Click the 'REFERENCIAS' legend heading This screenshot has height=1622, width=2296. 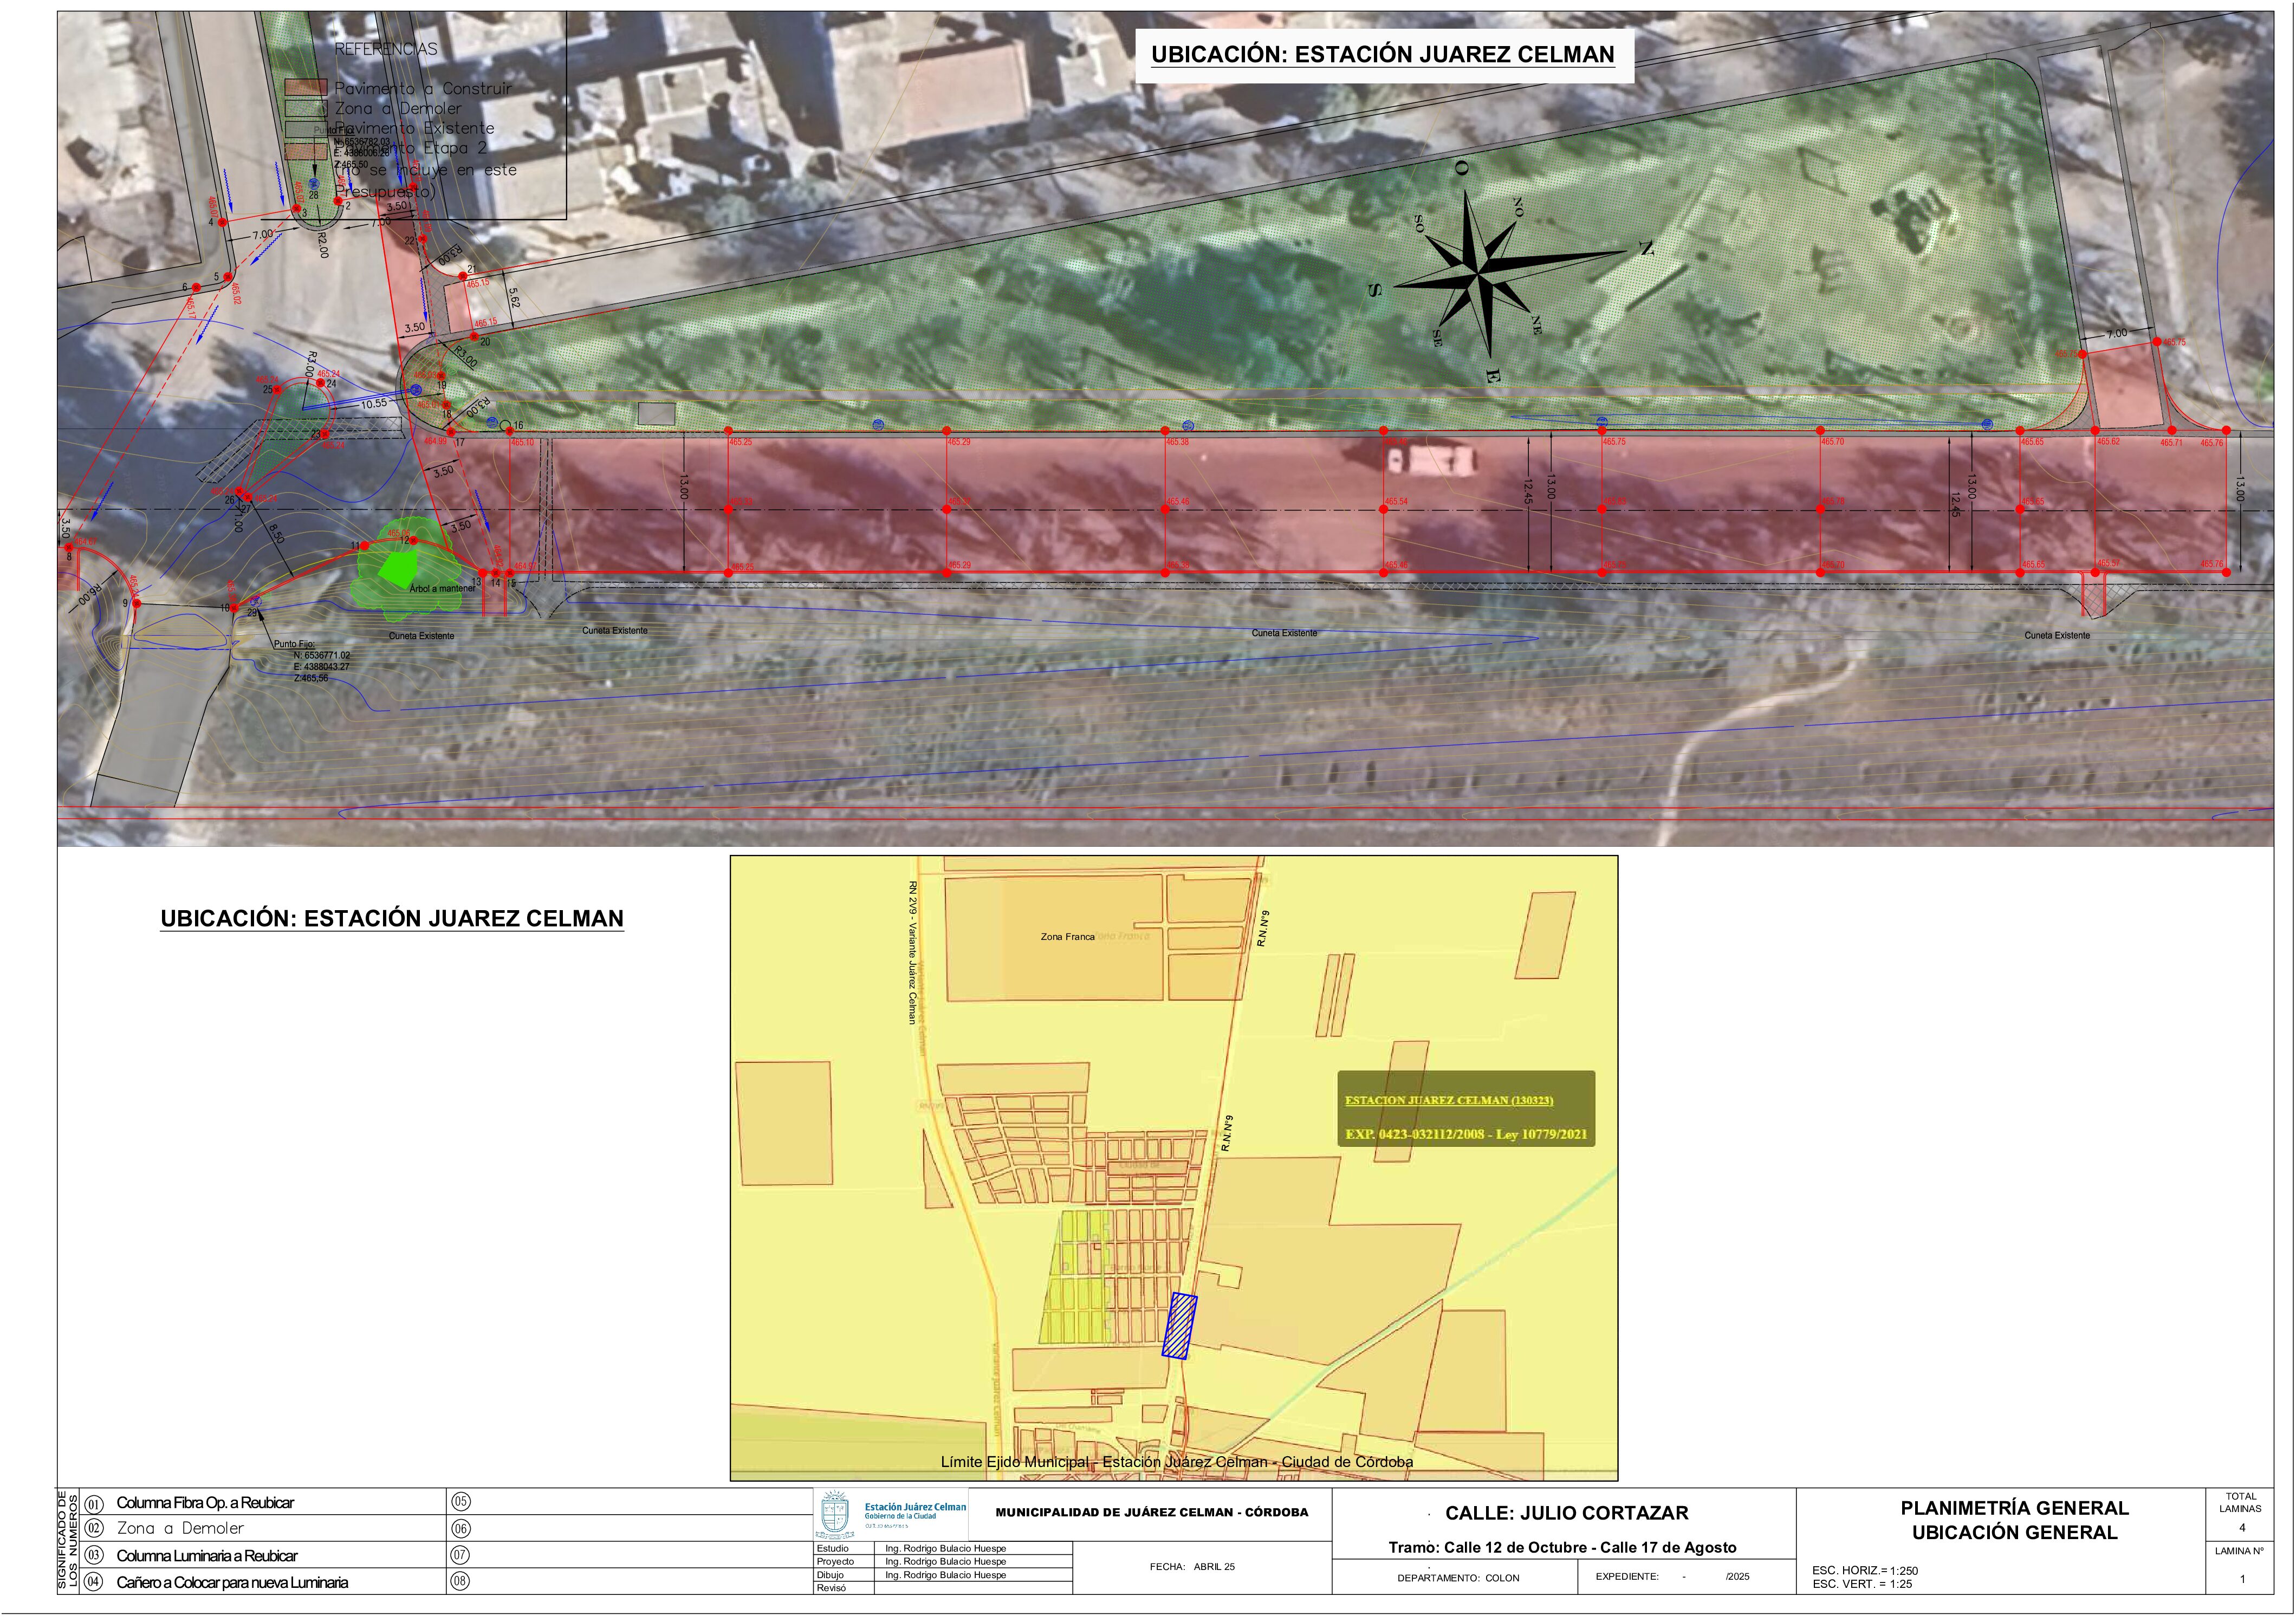[x=386, y=49]
